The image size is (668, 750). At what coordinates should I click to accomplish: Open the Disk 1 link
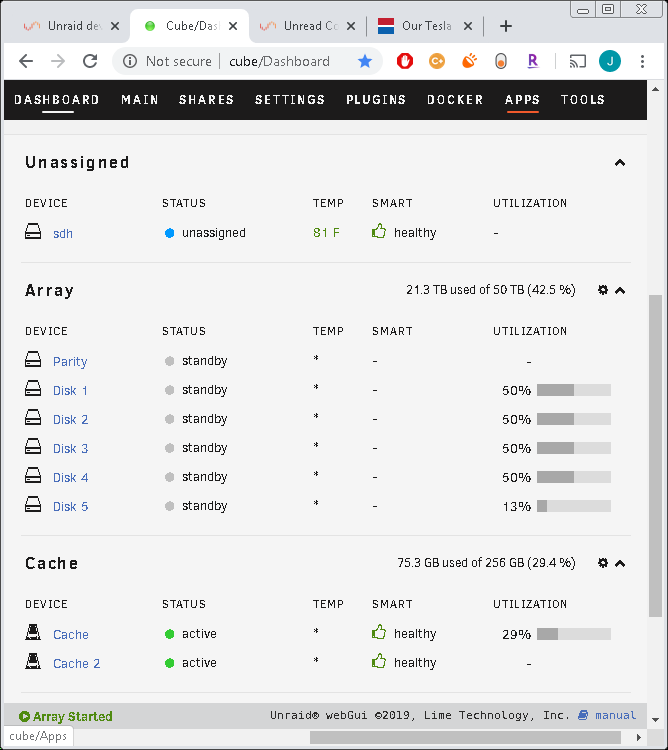[x=70, y=390]
